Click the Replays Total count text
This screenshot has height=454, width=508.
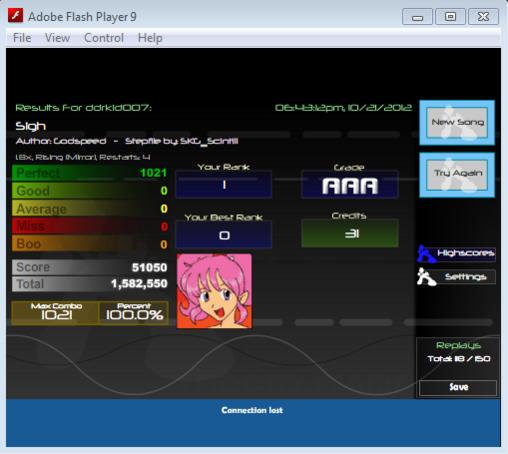pyautogui.click(x=459, y=359)
